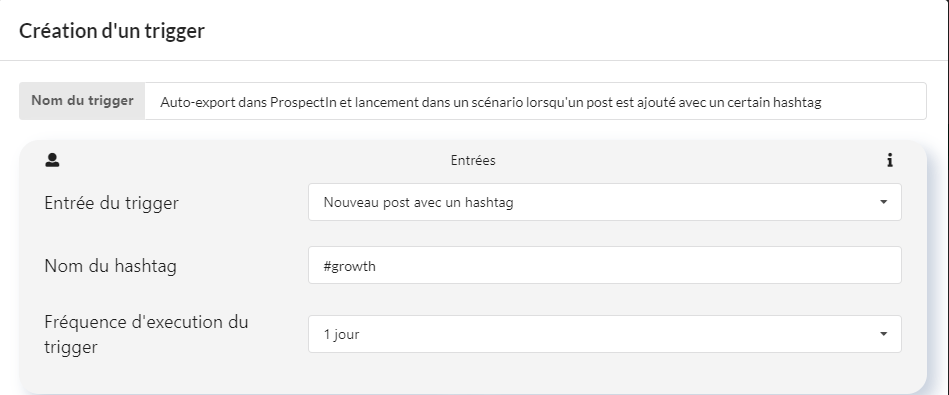This screenshot has width=949, height=395.
Task: Focus the Nom du hashtag input field
Action: click(x=605, y=265)
